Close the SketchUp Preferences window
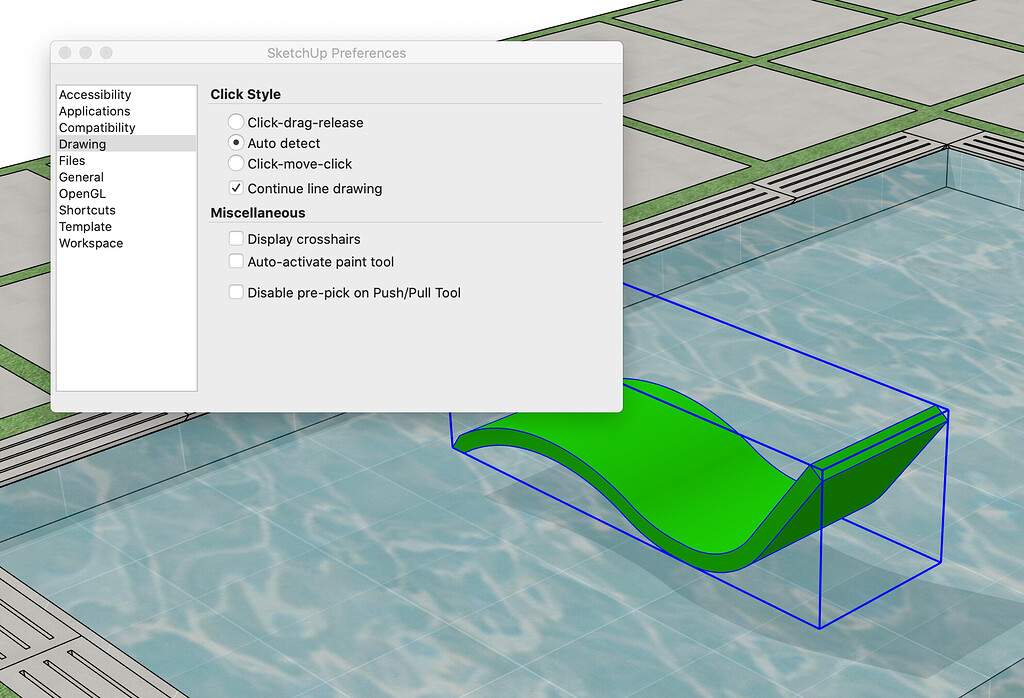This screenshot has width=1024, height=698. pyautogui.click(x=64, y=52)
